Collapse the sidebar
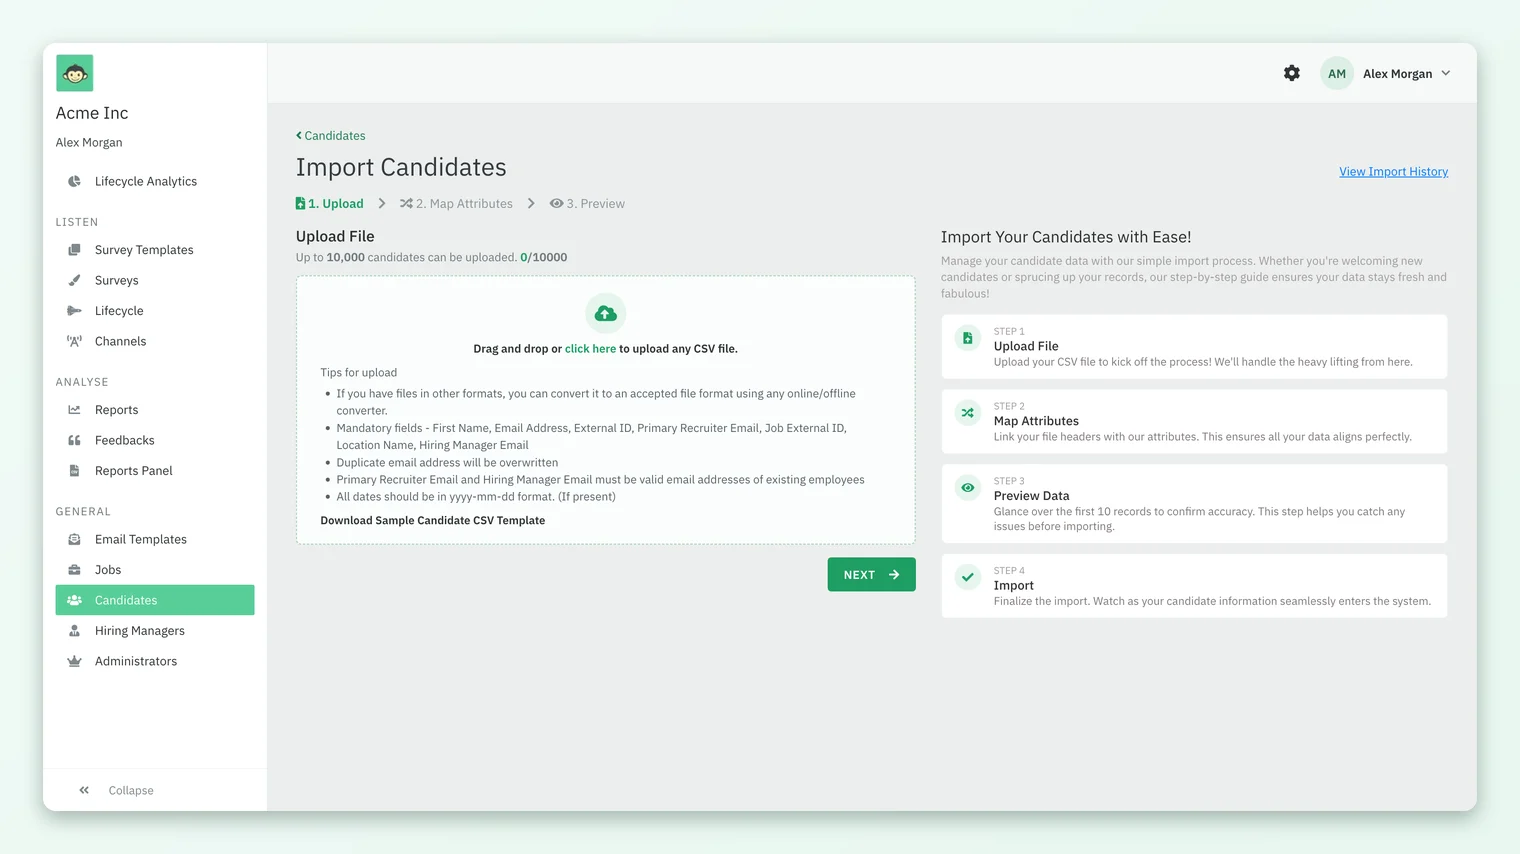Viewport: 1520px width, 854px height. point(116,790)
